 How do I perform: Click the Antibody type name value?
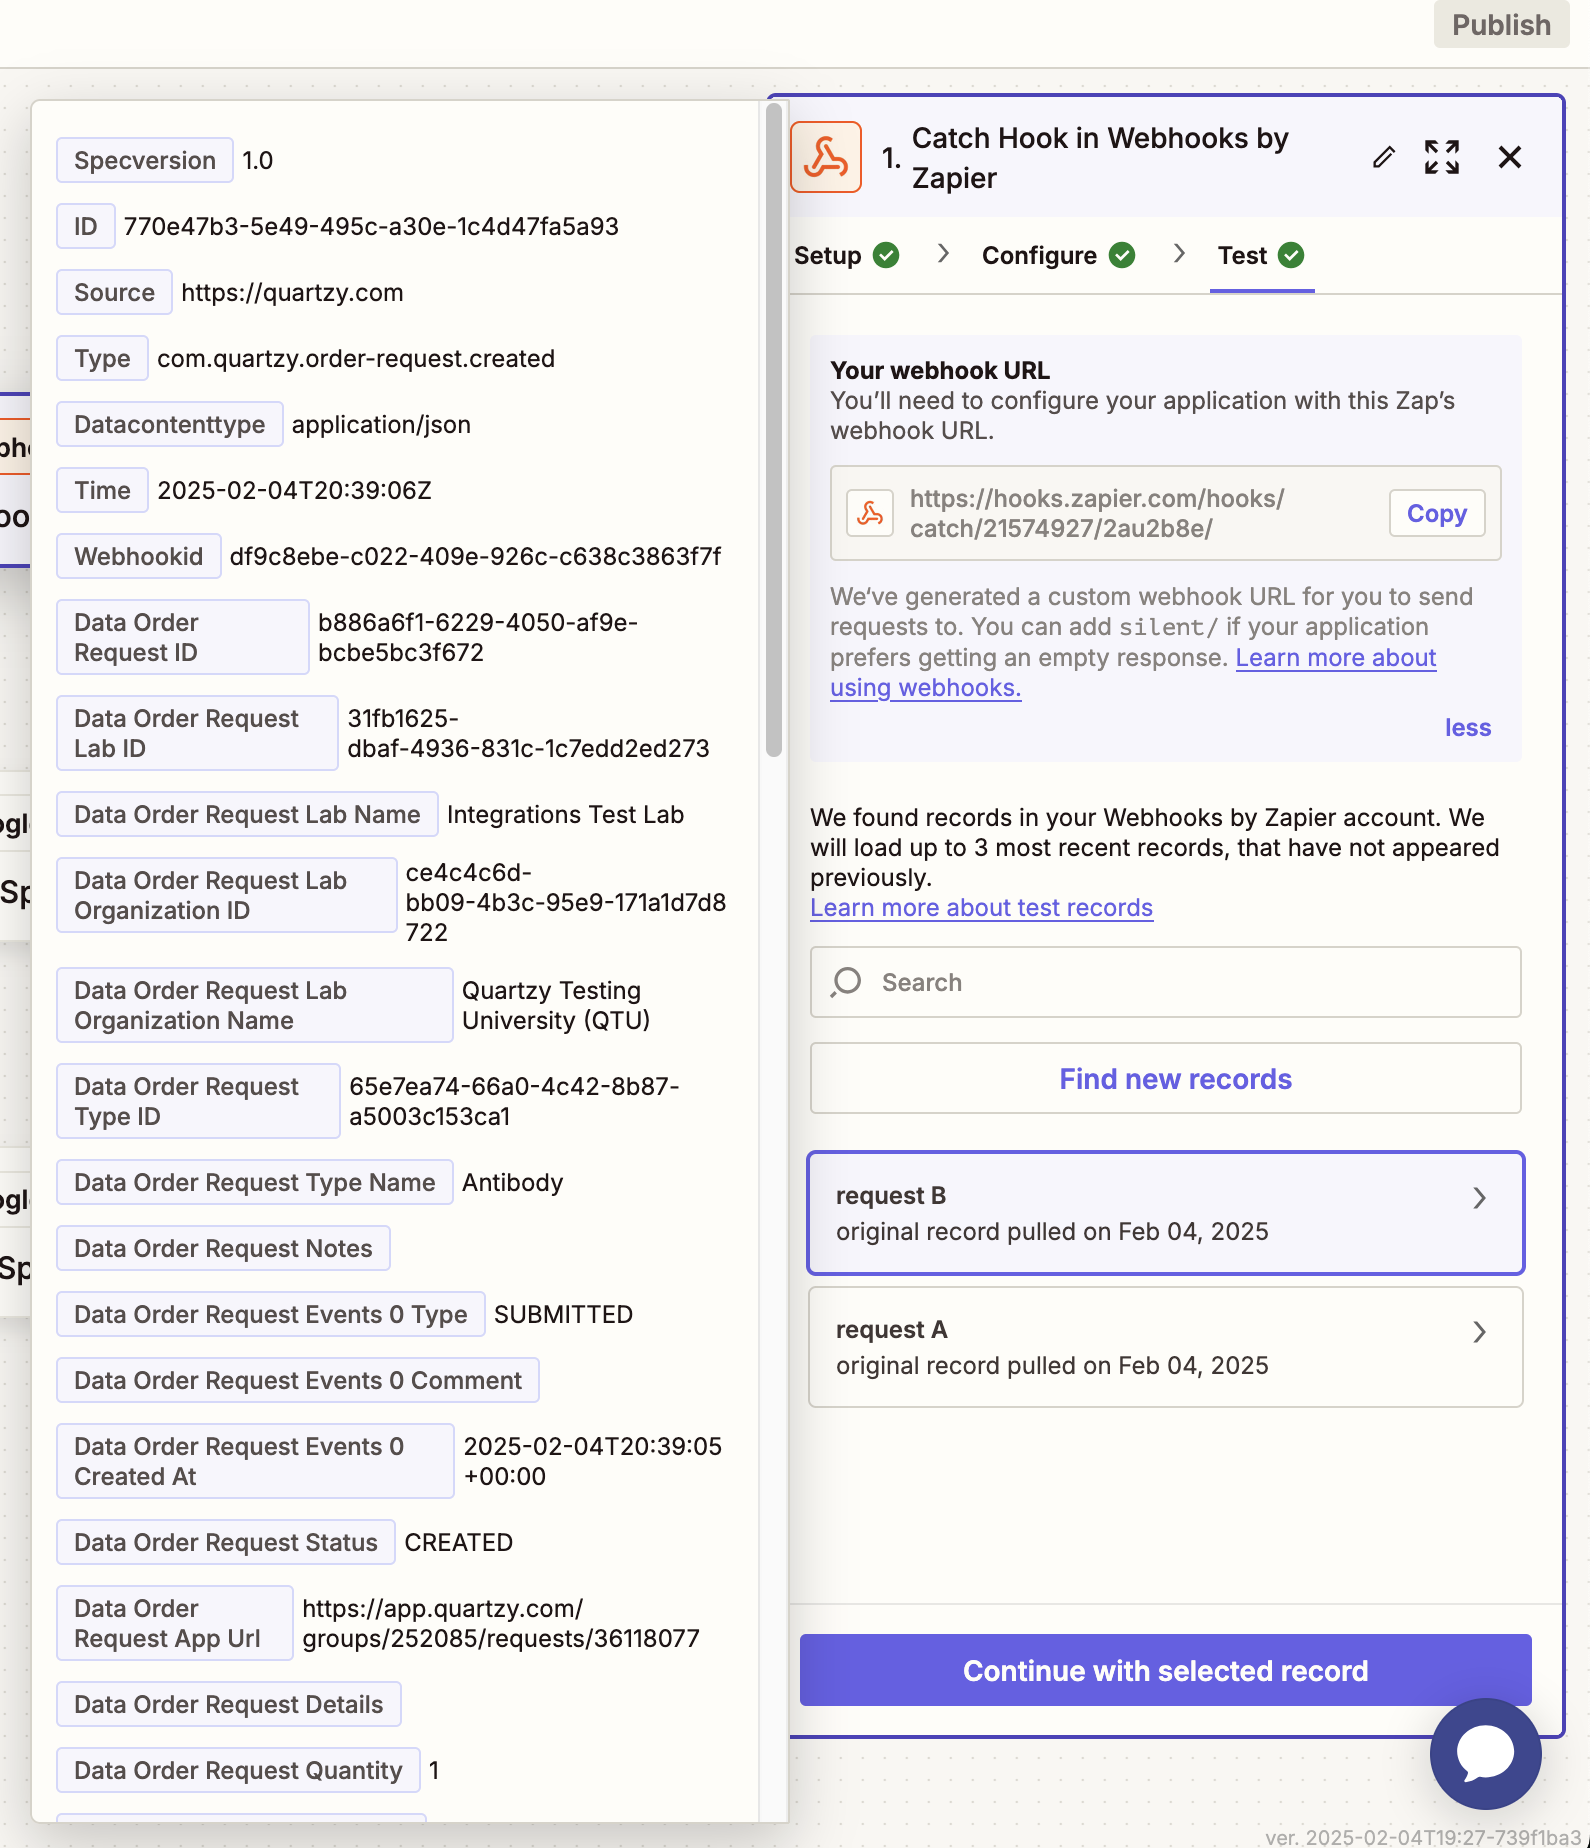(512, 1182)
